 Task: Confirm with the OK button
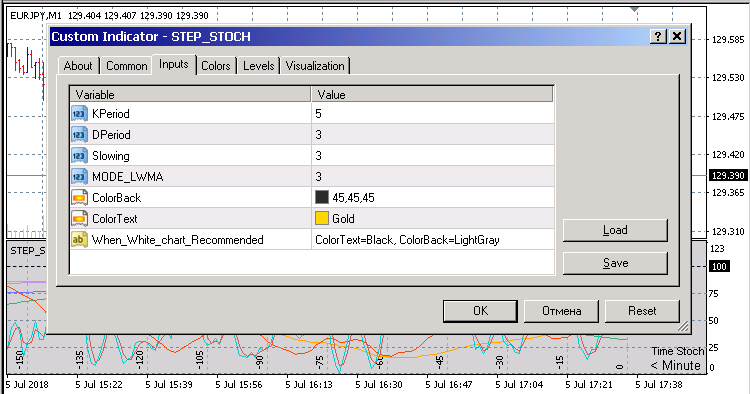tap(480, 311)
